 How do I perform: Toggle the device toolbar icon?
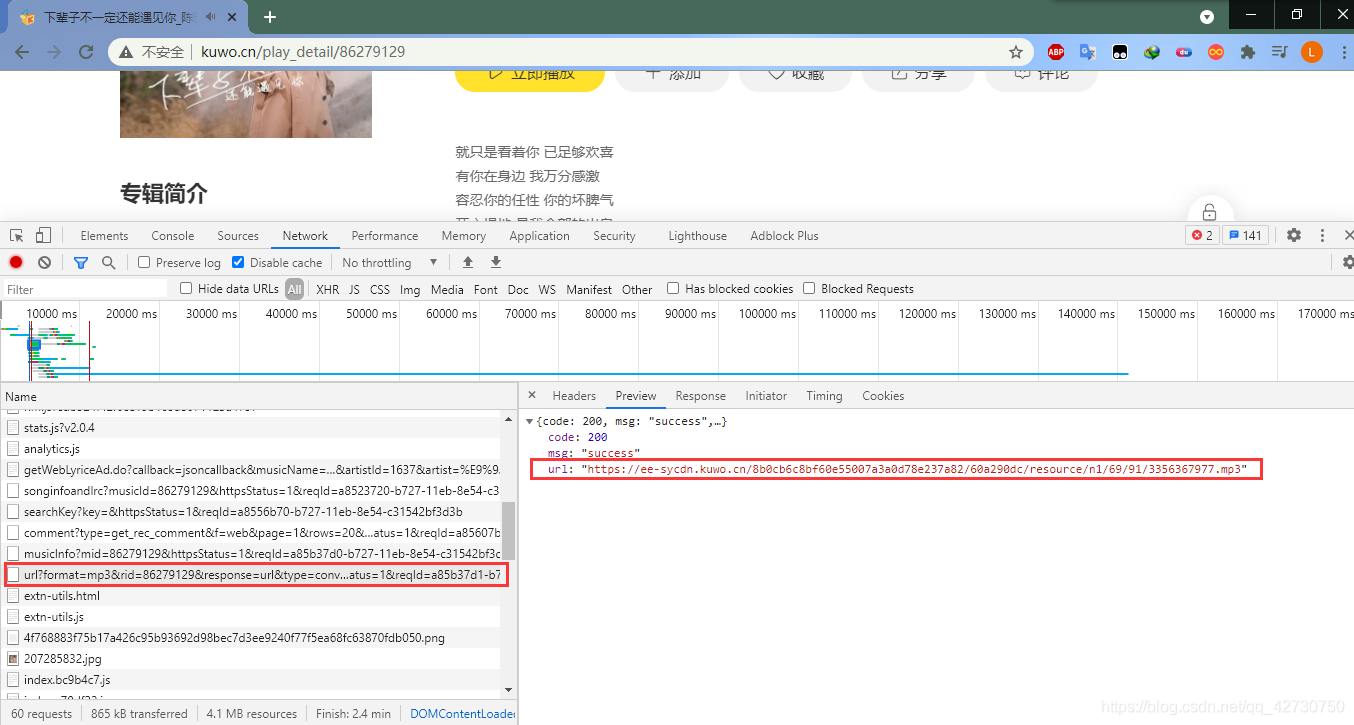click(43, 235)
